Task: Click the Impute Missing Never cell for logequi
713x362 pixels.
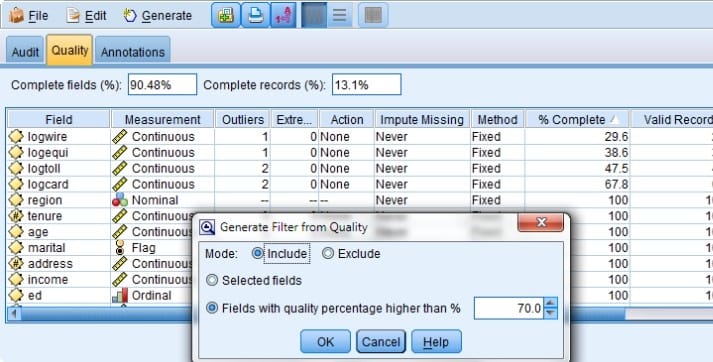Action: tap(422, 152)
